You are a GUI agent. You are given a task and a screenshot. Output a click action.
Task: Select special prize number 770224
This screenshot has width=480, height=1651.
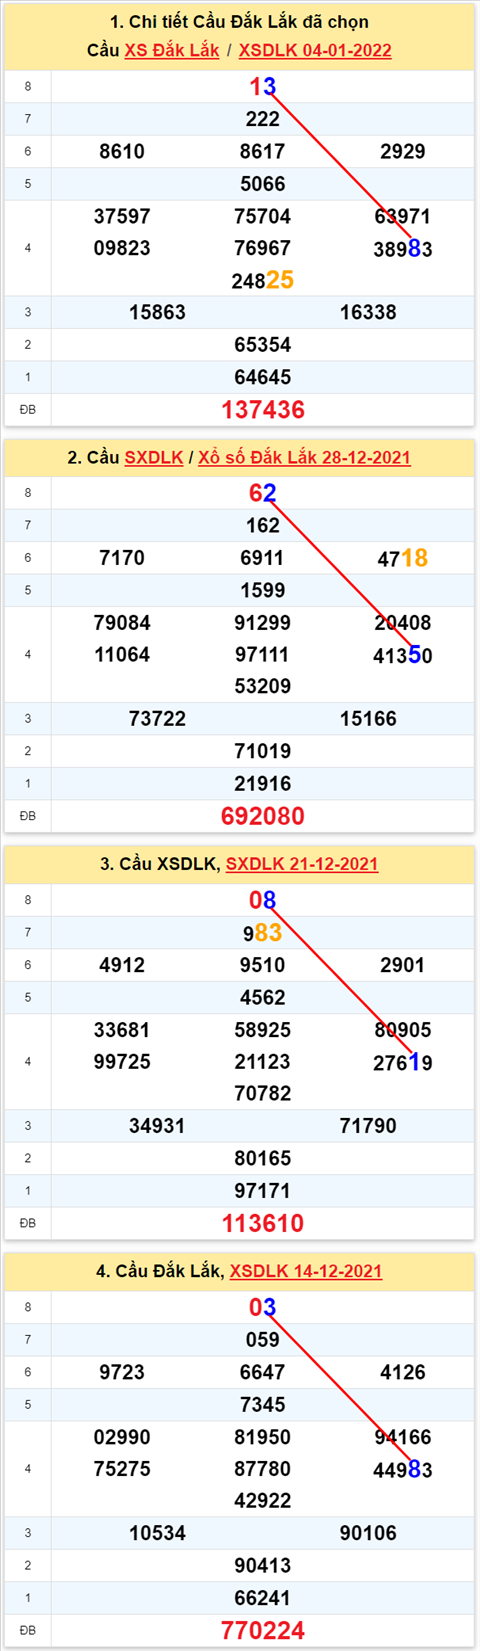pyautogui.click(x=263, y=1630)
